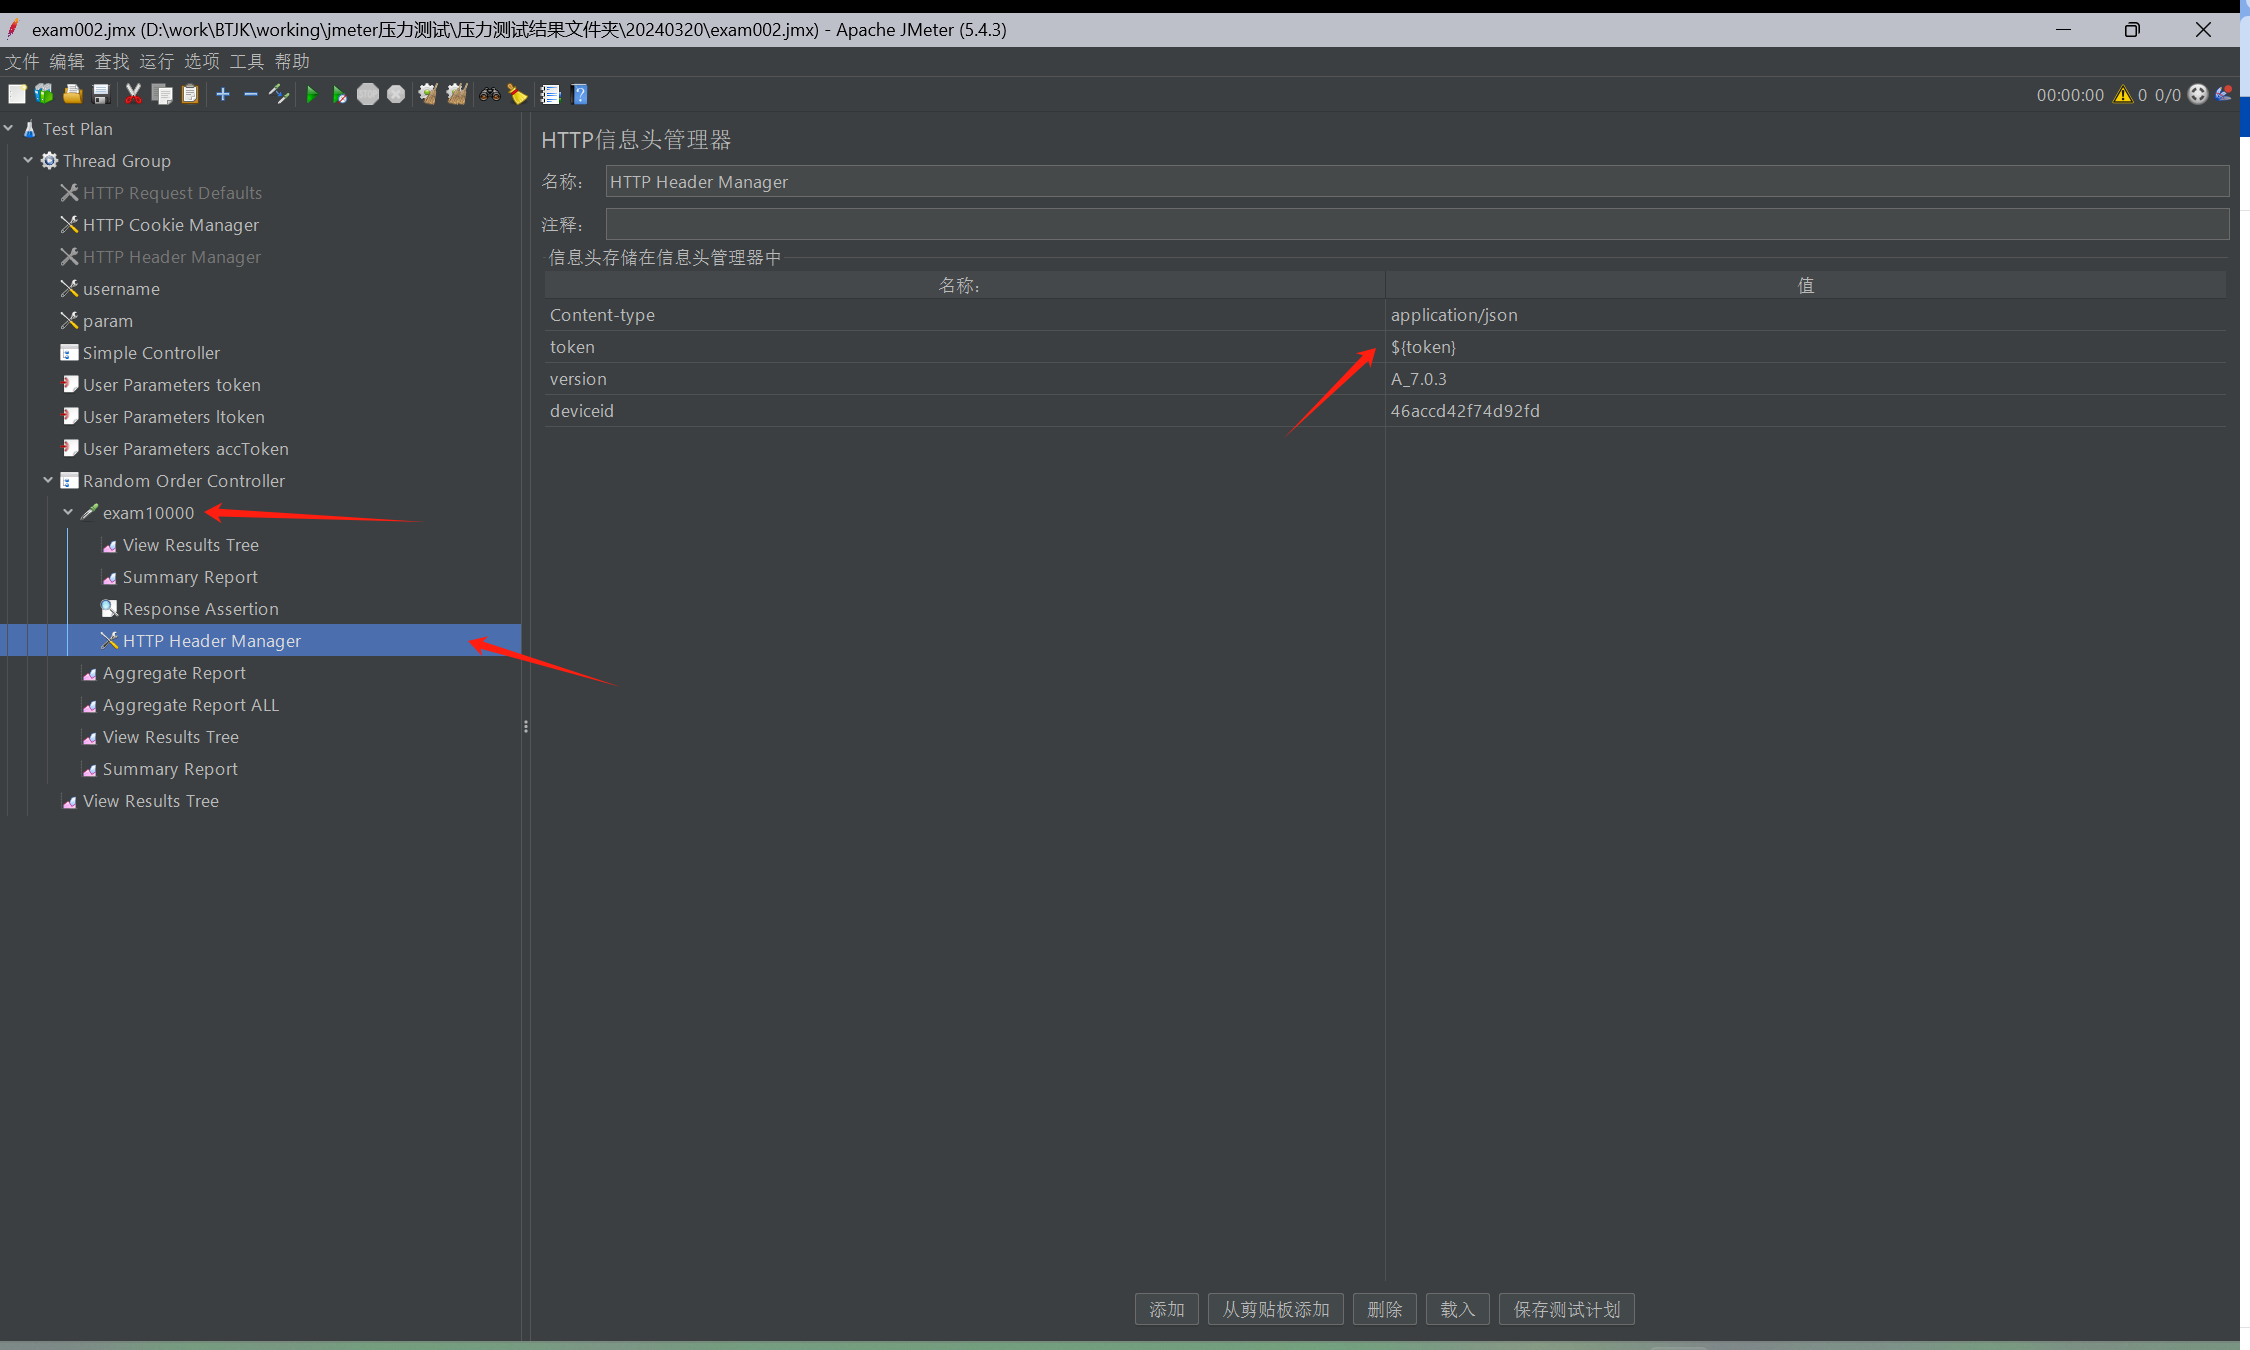Image resolution: width=2250 pixels, height=1350 pixels.
Task: Click the New test plan icon
Action: (17, 94)
